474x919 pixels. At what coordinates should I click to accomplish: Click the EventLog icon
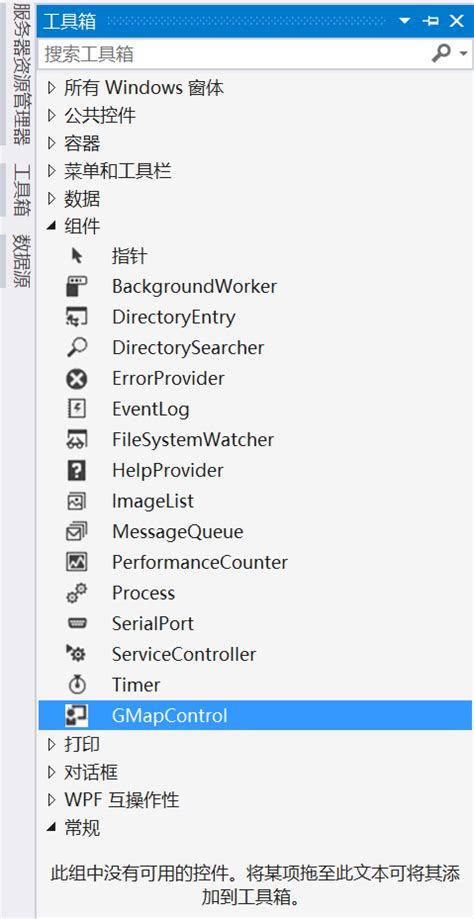(76, 409)
